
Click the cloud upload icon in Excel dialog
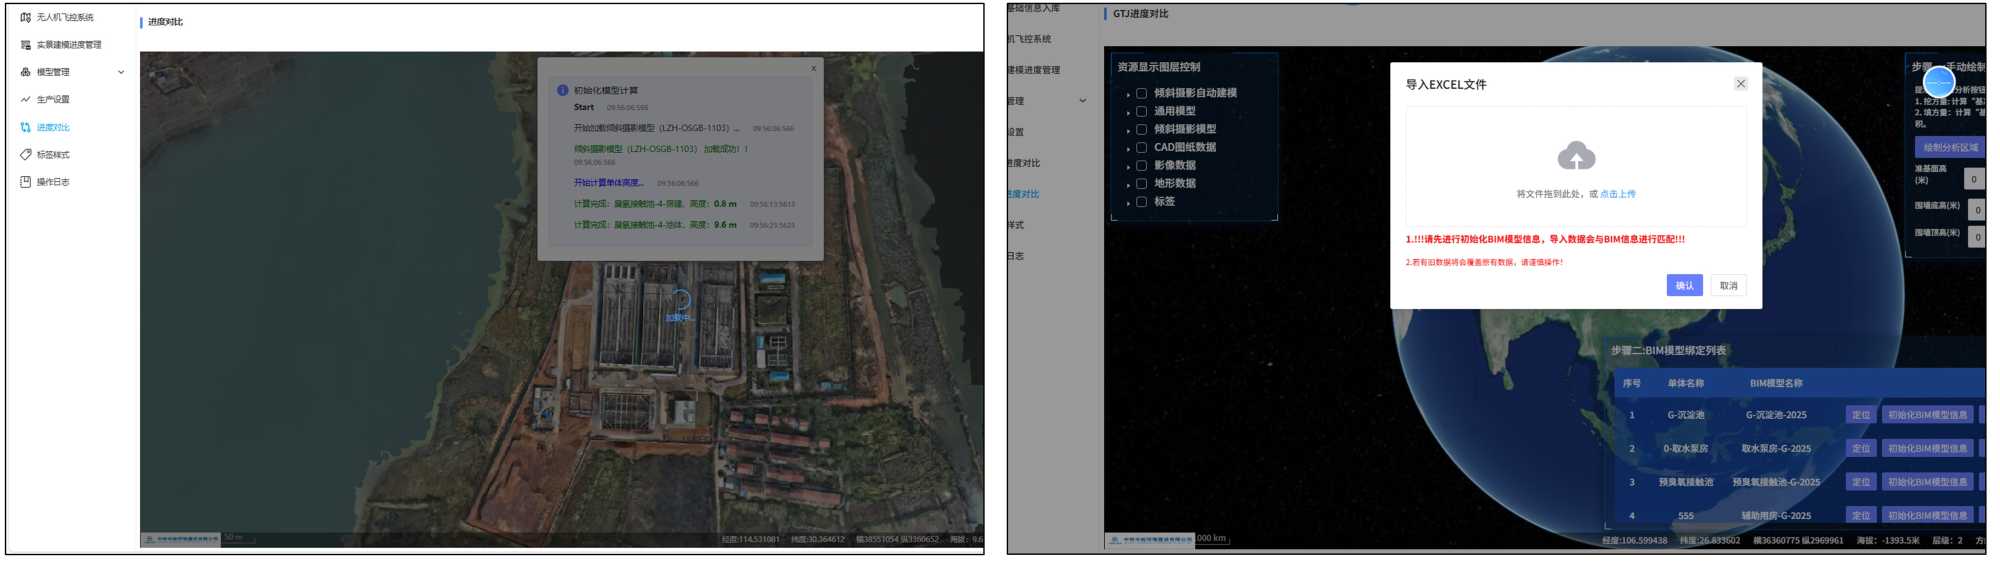pos(1576,156)
